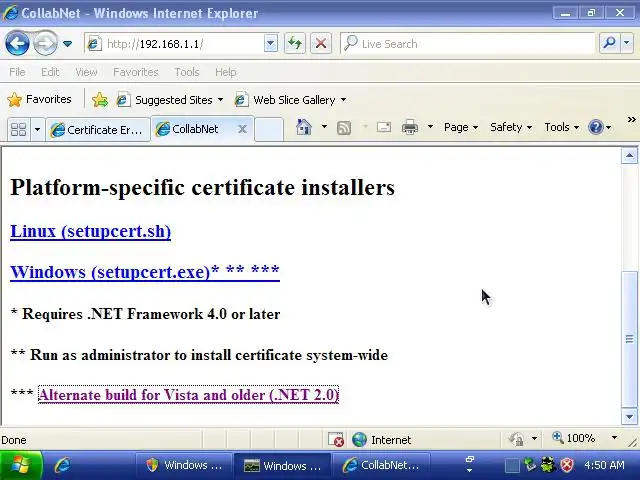Open Alternate build for Vista link
Image resolution: width=640 pixels, height=480 pixels.
tap(188, 395)
